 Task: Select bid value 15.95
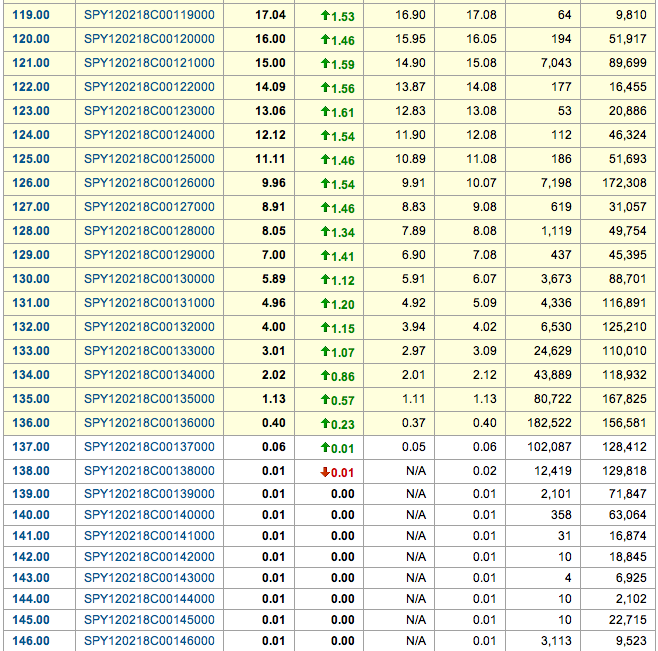click(x=410, y=39)
